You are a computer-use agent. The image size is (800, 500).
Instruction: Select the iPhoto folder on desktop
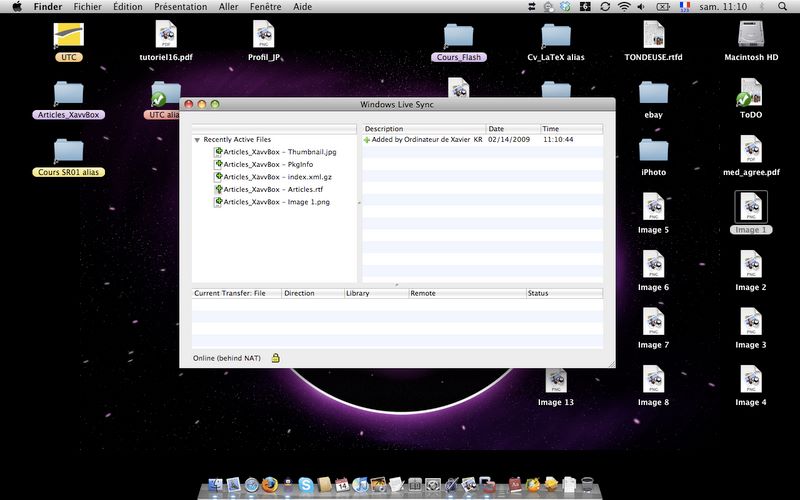click(x=654, y=158)
